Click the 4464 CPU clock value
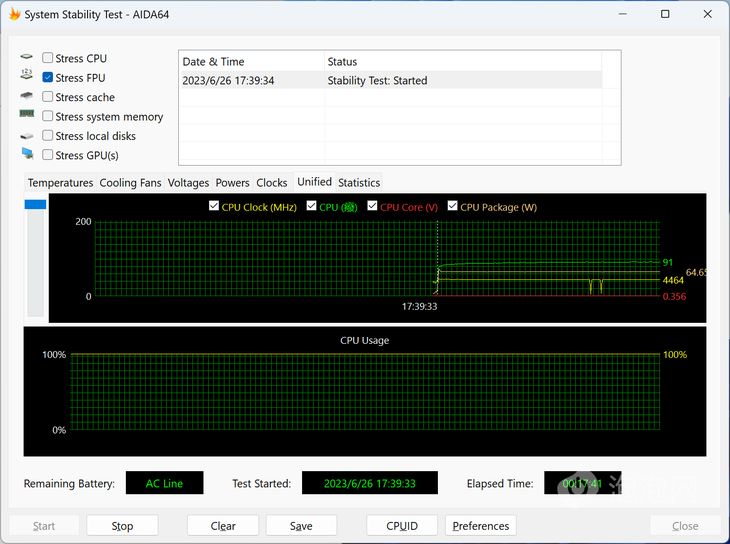The height and width of the screenshot is (544, 730). pos(673,280)
